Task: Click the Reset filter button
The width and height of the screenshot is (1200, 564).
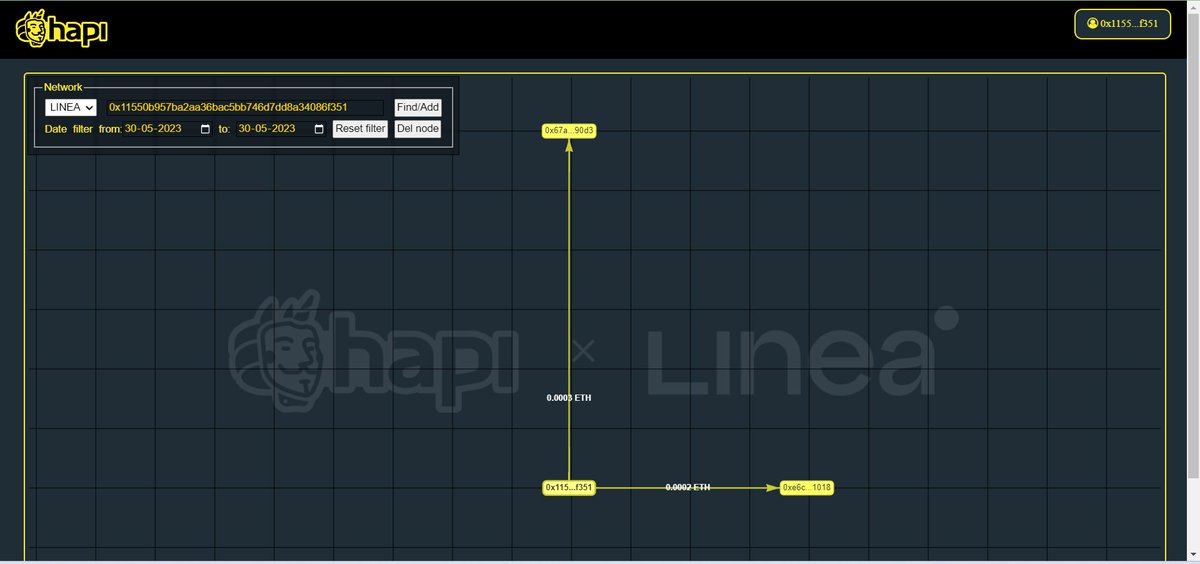Action: pos(360,129)
